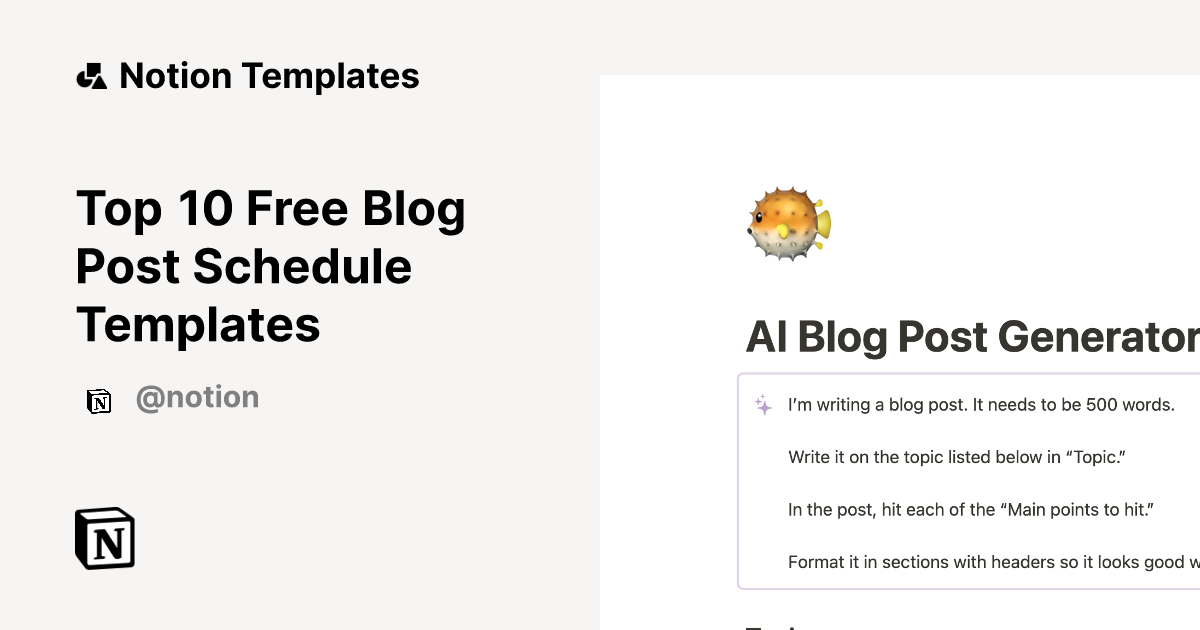This screenshot has width=1200, height=630.
Task: Select the "In the post, hit each" line
Action: 970,510
